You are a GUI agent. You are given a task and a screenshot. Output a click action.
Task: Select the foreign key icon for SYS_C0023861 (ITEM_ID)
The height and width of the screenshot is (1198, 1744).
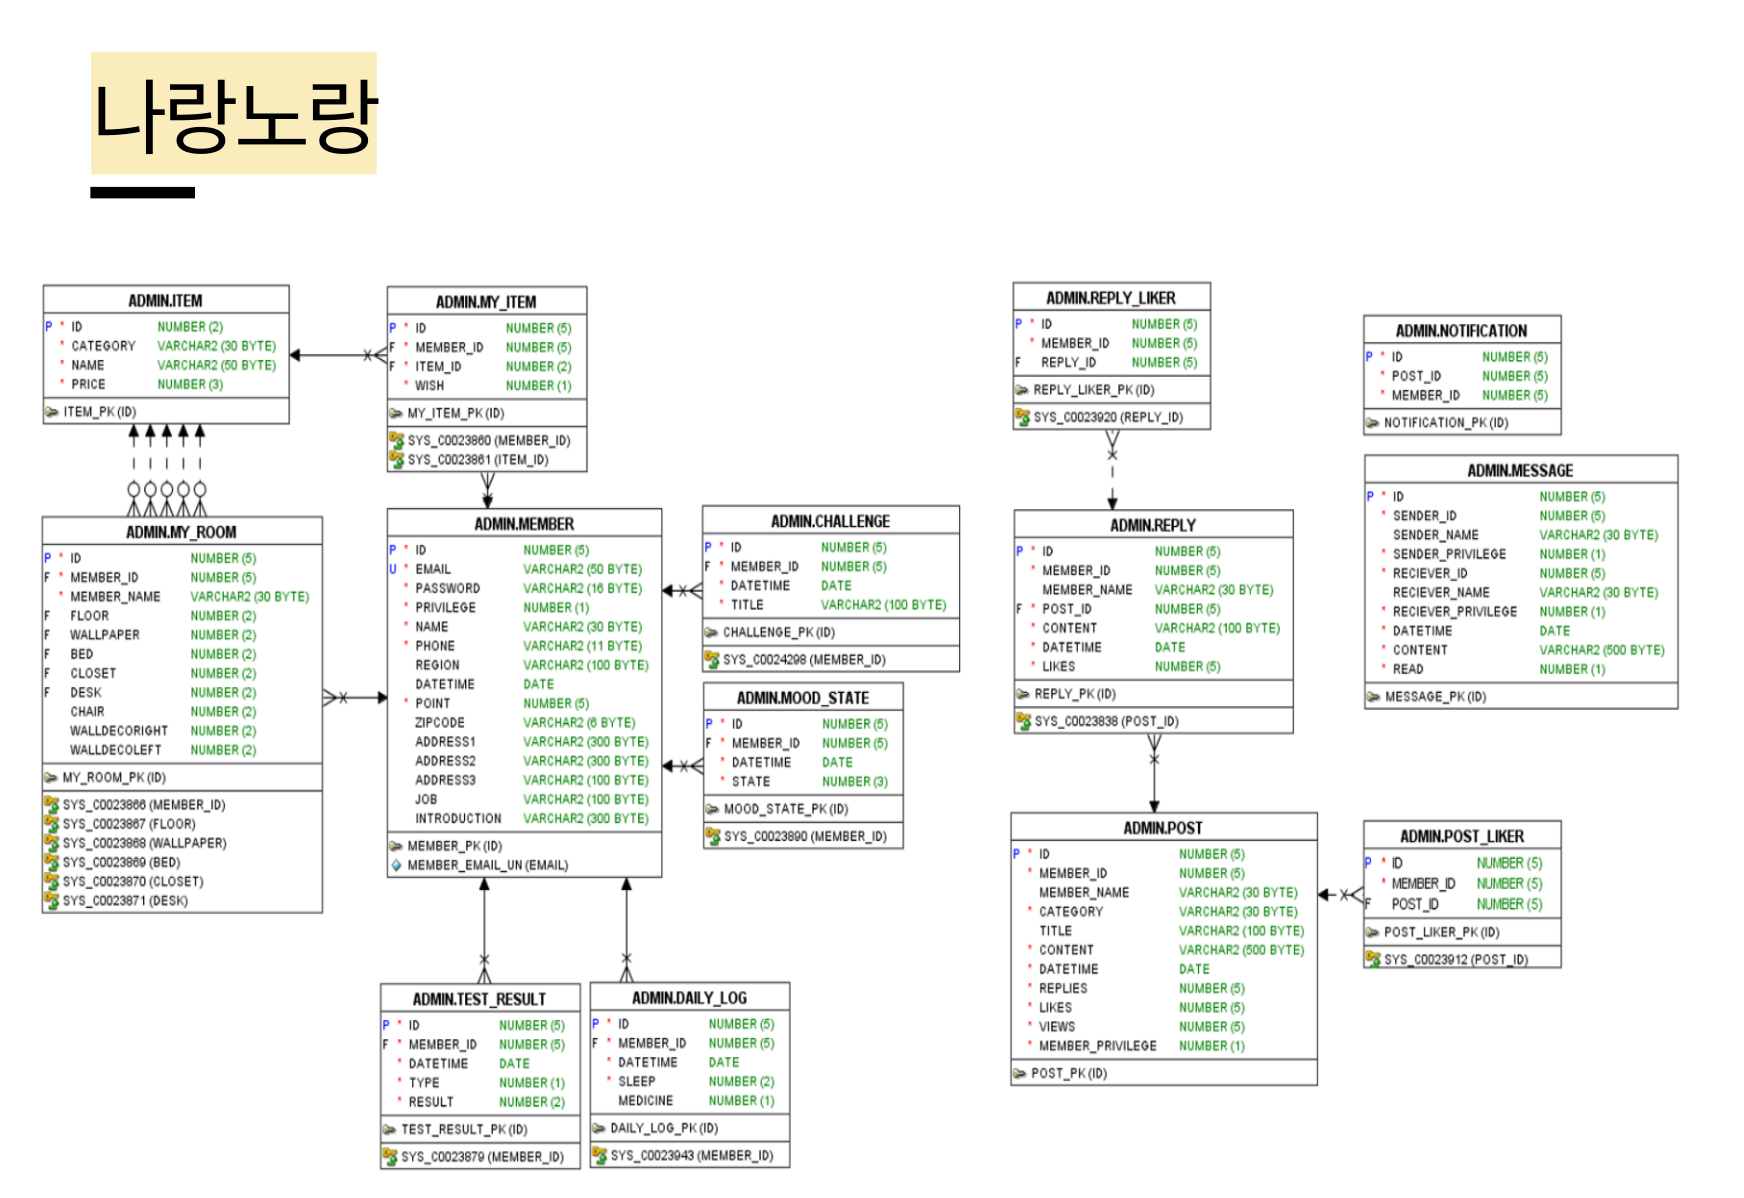(x=396, y=460)
